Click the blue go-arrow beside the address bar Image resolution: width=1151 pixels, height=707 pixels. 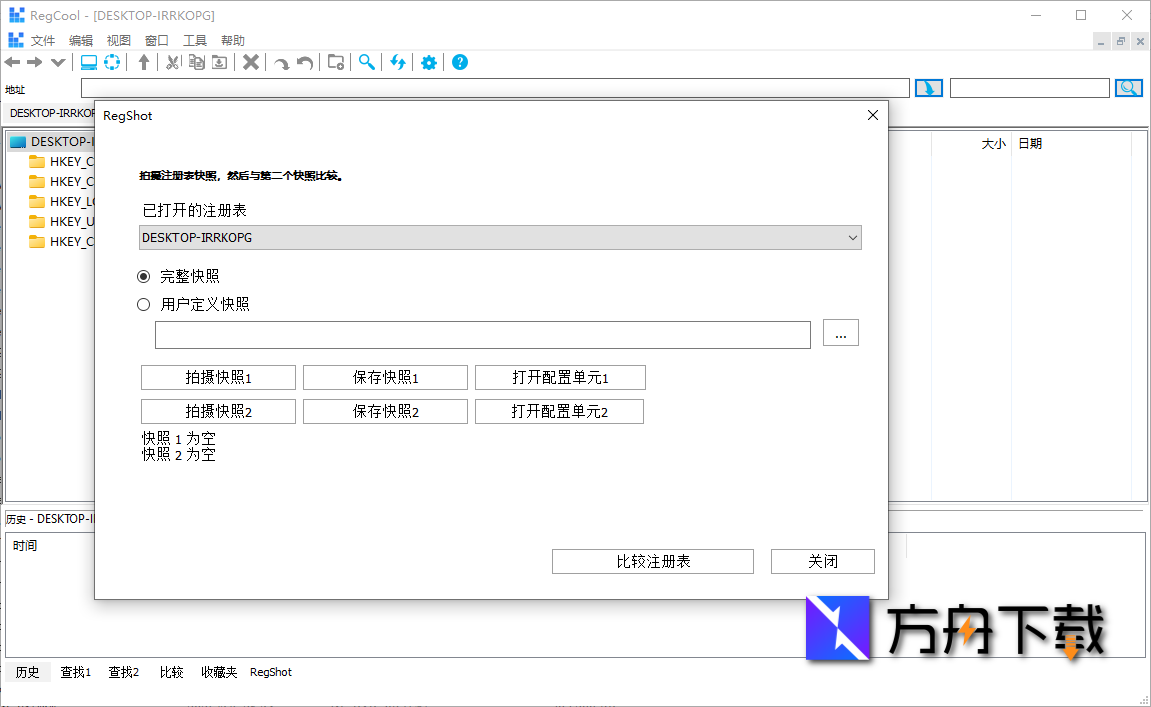[928, 87]
